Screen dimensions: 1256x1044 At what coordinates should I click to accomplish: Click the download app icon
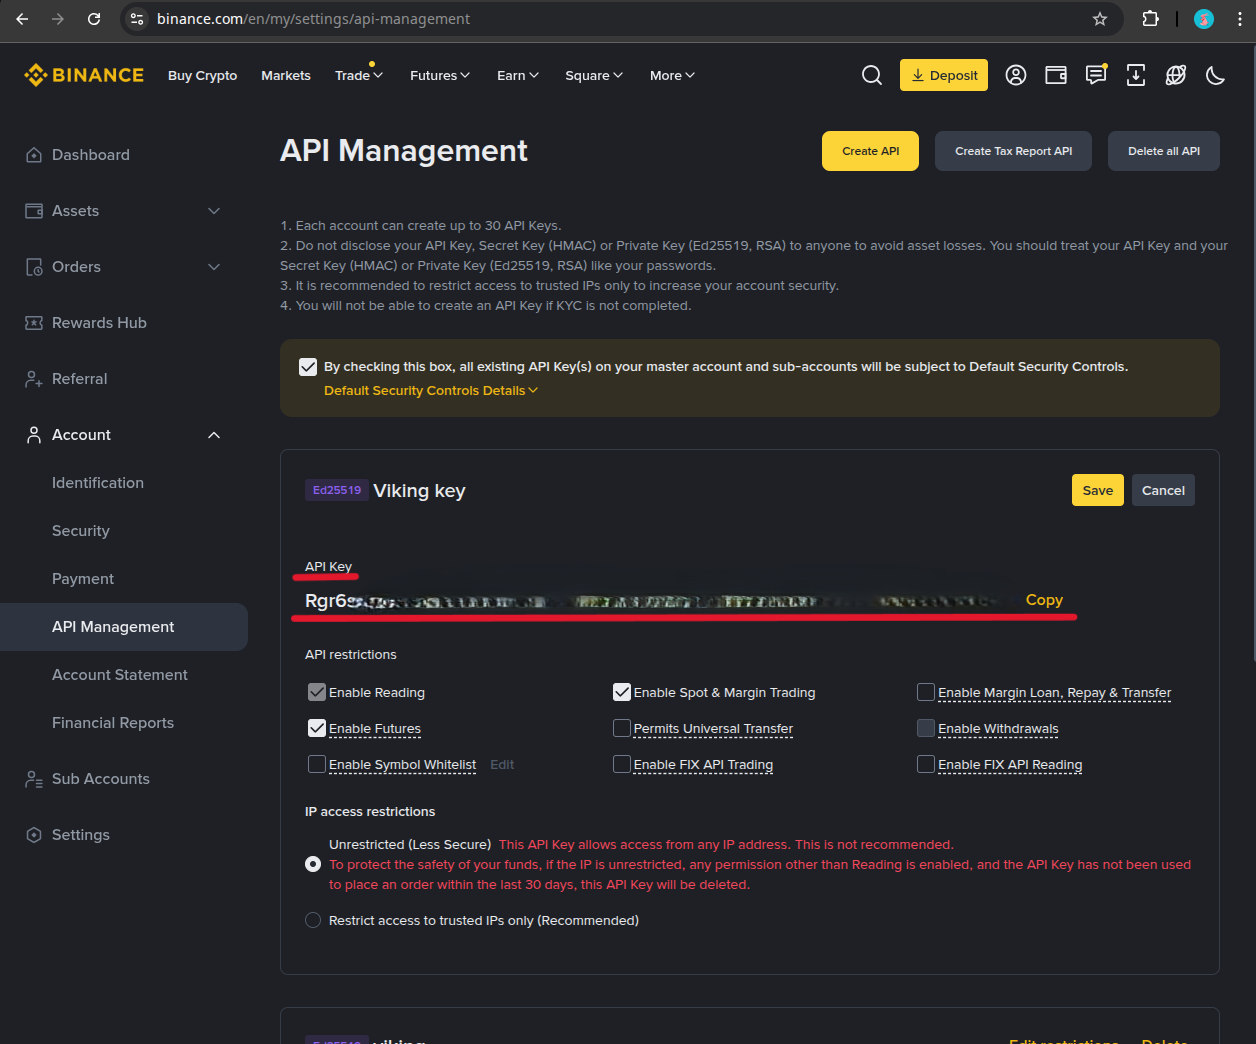(x=1136, y=75)
